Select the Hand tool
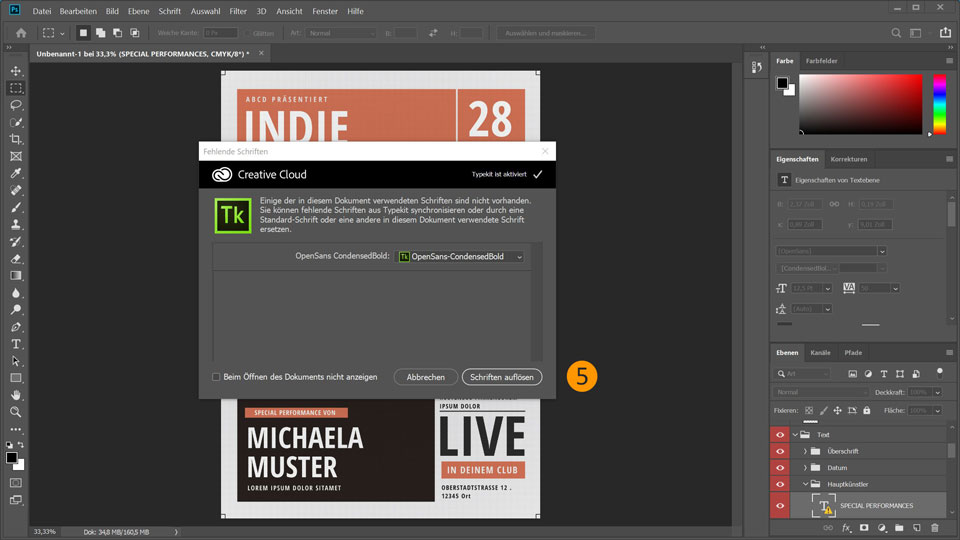This screenshot has height=540, width=960. coord(16,394)
